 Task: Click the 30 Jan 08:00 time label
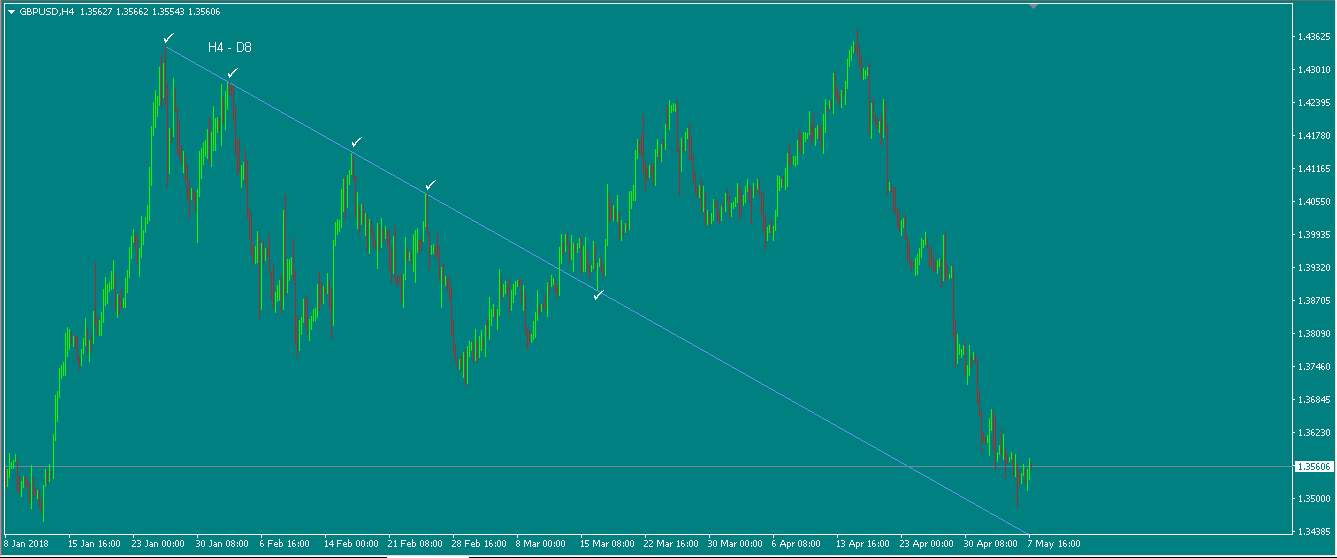tap(222, 544)
